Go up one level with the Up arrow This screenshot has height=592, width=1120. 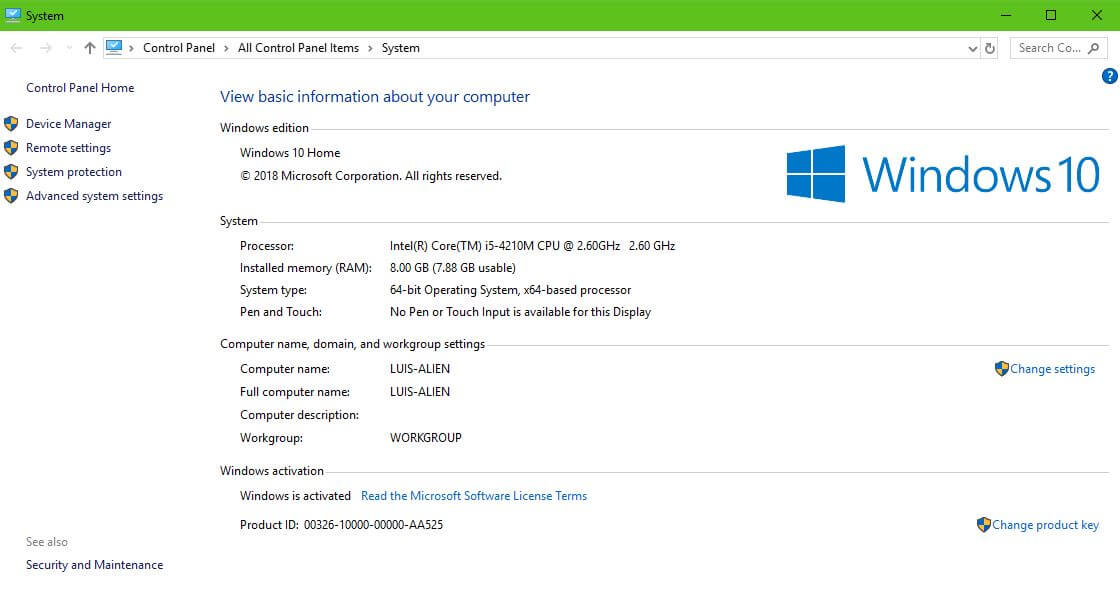(89, 48)
